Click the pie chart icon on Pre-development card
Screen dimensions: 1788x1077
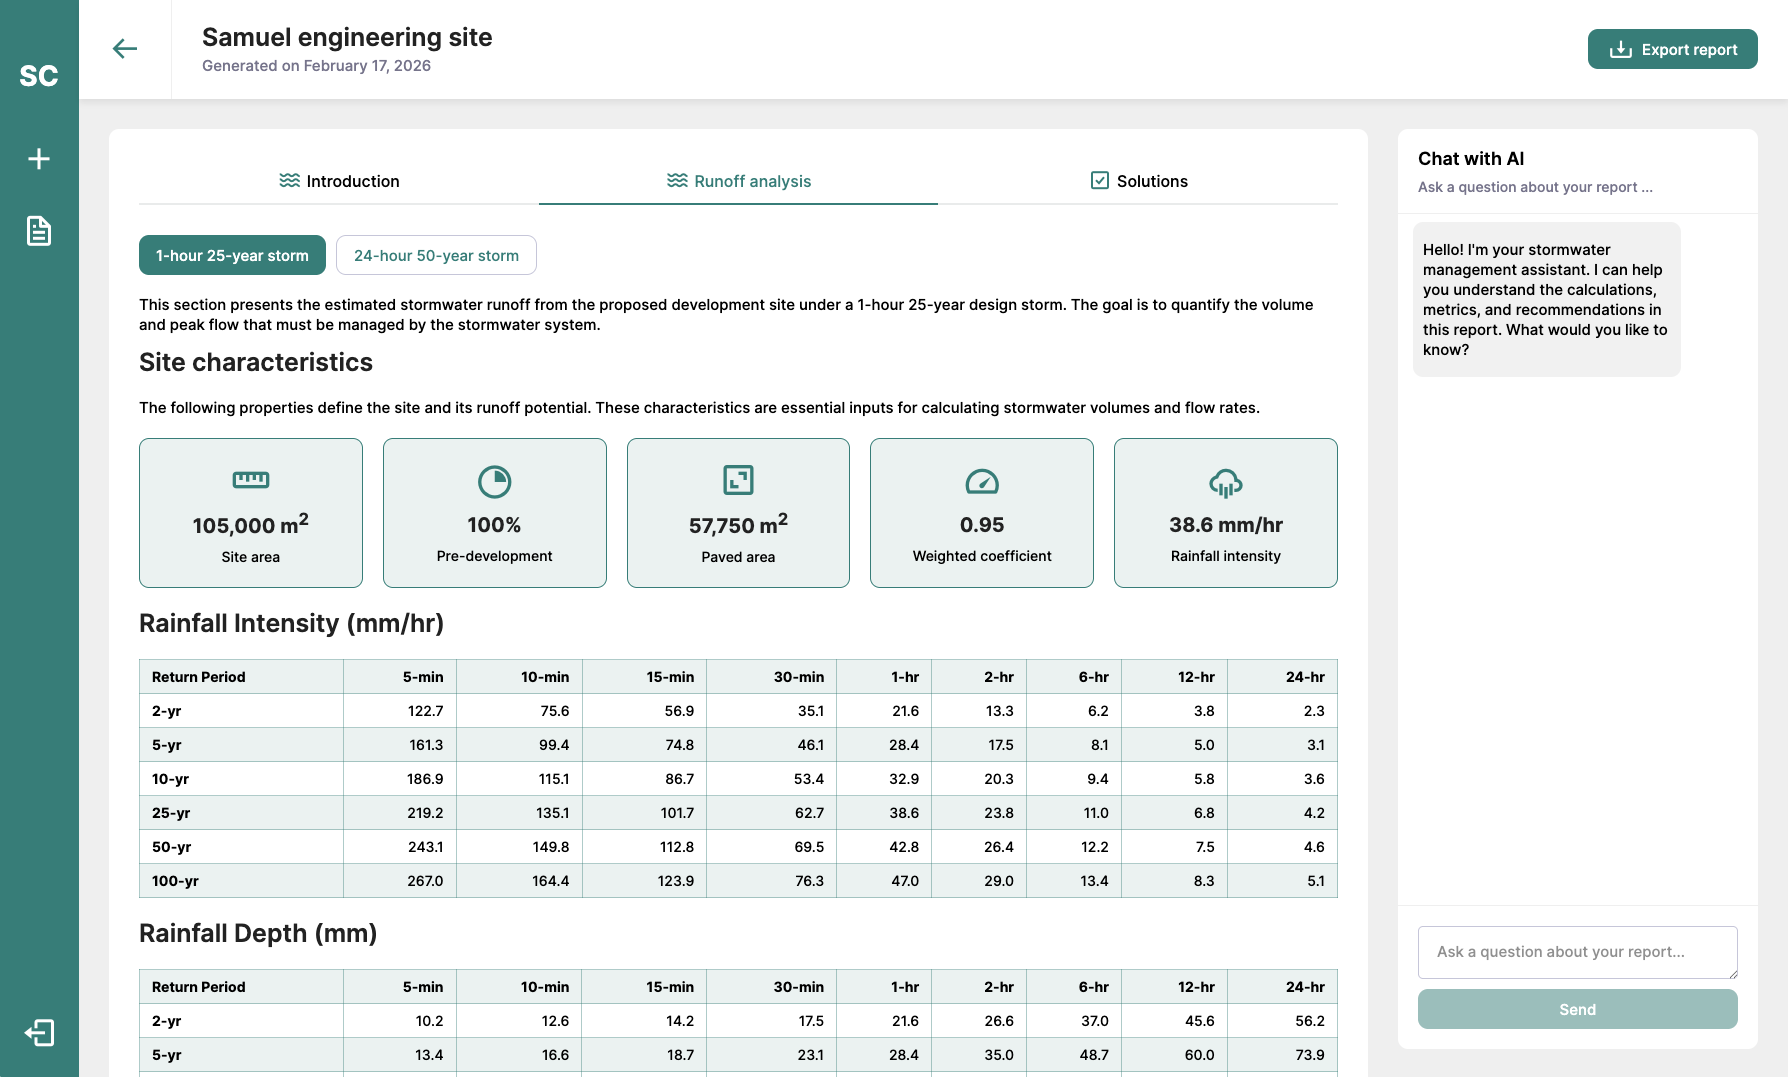pyautogui.click(x=494, y=480)
